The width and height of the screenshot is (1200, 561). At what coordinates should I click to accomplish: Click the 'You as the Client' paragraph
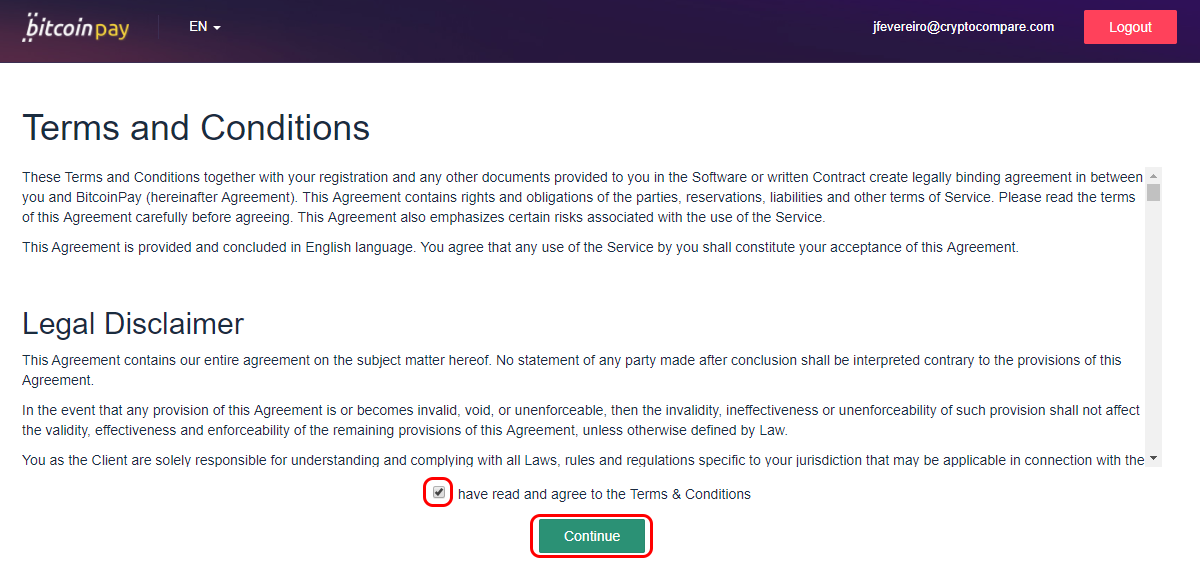click(583, 460)
